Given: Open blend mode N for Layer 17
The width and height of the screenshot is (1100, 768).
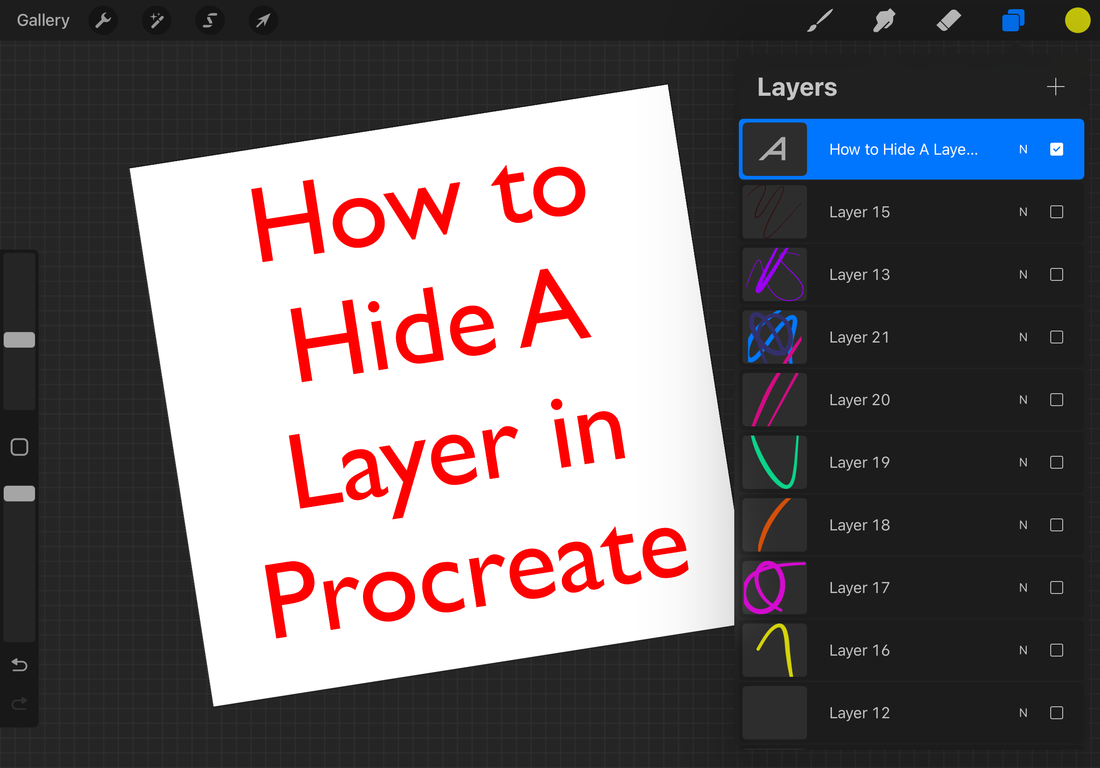Looking at the screenshot, I should click(x=1023, y=588).
